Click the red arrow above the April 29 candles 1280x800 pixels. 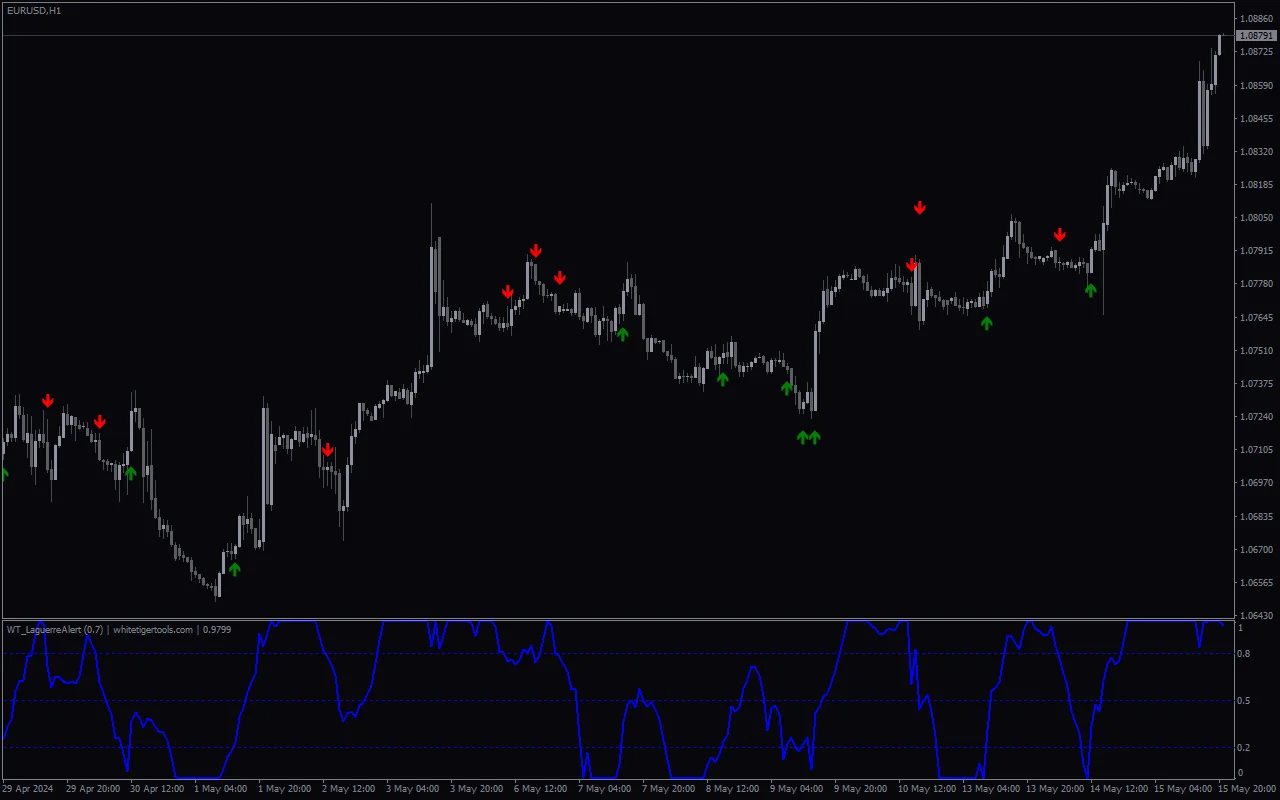click(48, 401)
